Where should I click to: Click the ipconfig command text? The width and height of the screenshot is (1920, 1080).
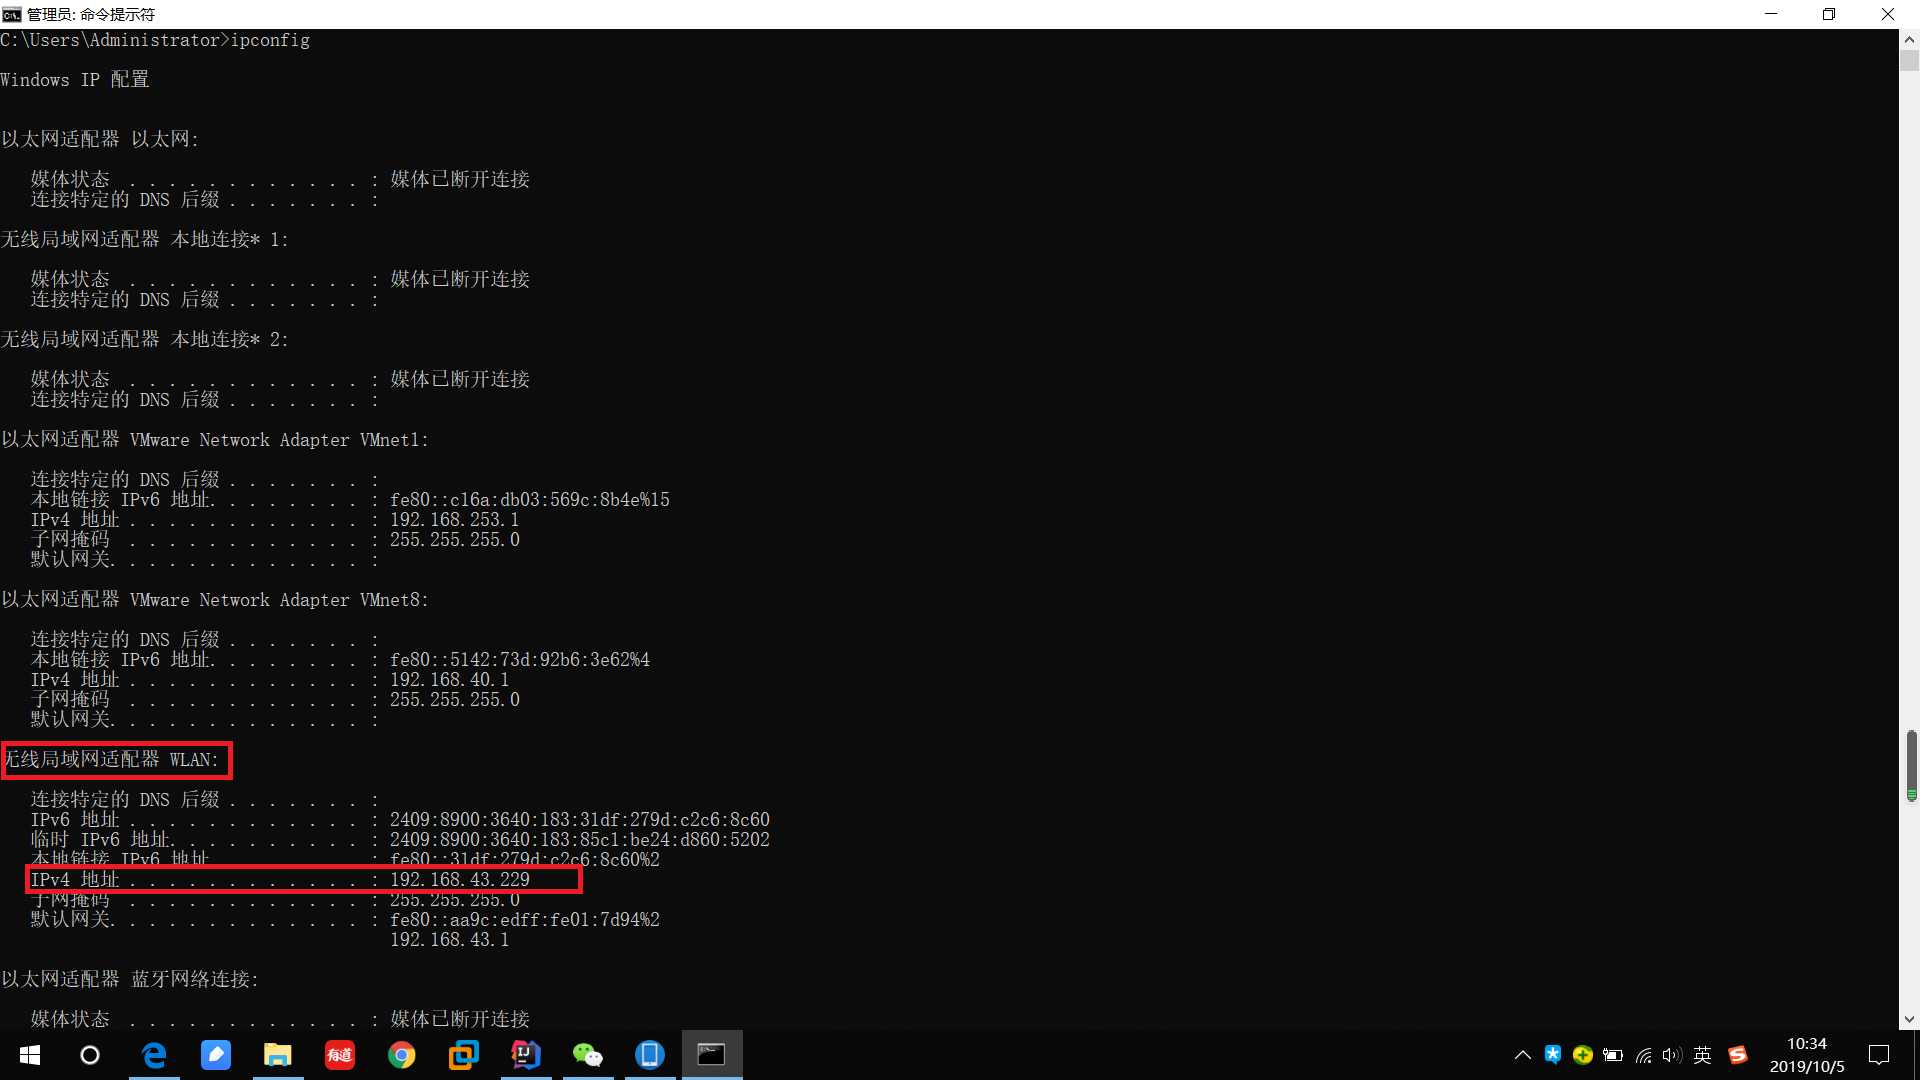[x=270, y=40]
